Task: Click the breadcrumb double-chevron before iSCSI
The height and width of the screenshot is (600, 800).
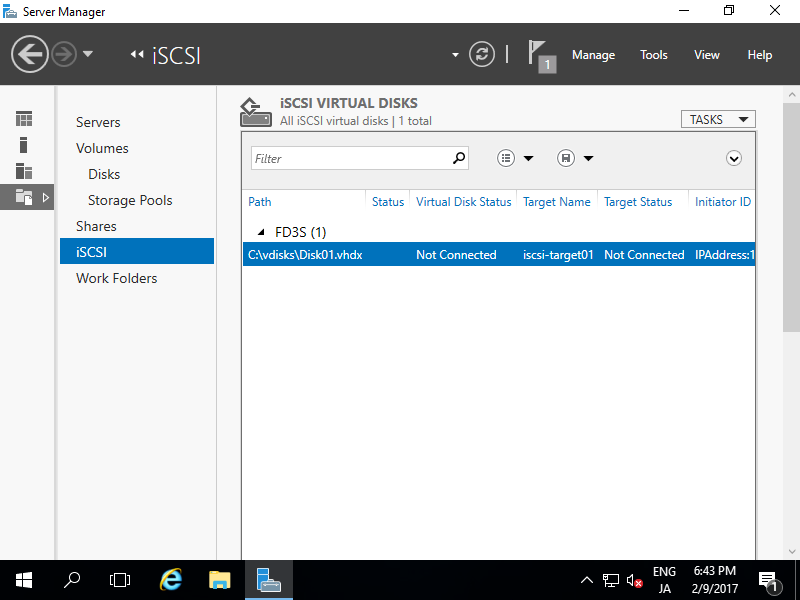Action: (x=136, y=54)
